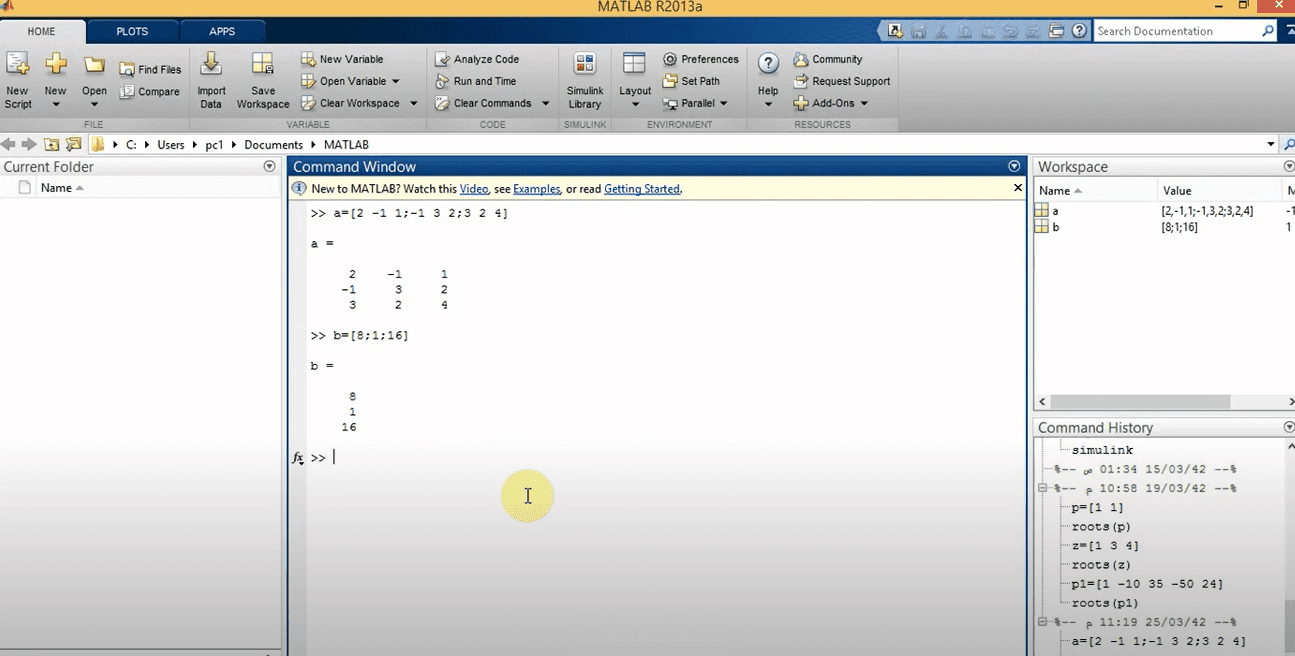This screenshot has width=1295, height=656.
Task: Click Users in the address path
Action: (x=171, y=145)
